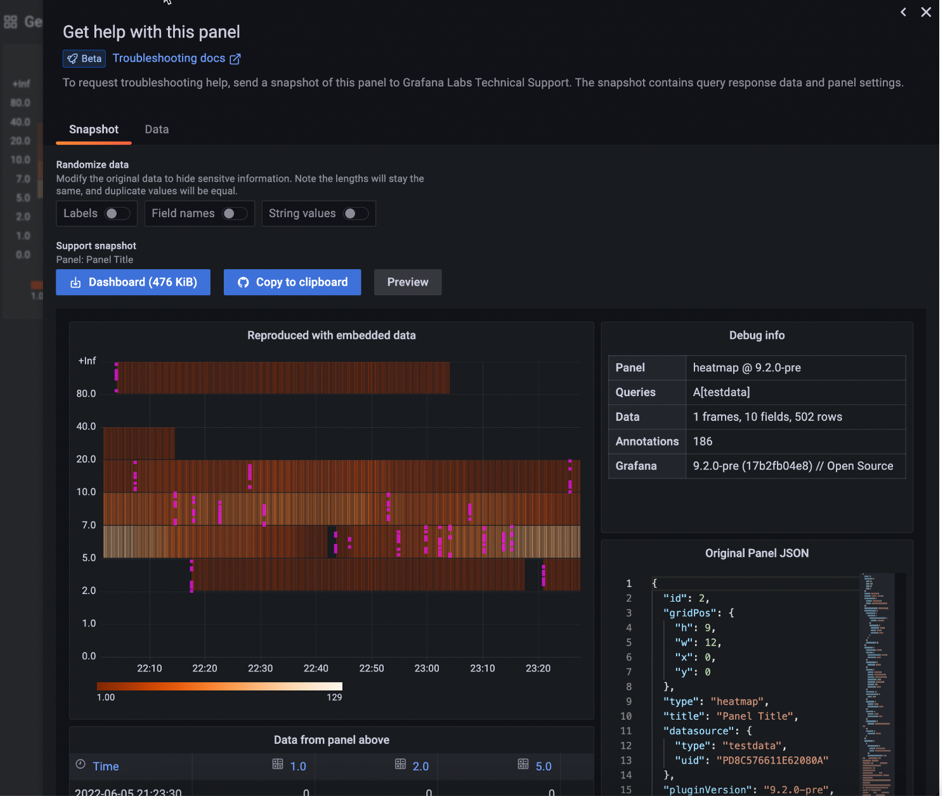Click number field icon beside 5.0 column
This screenshot has height=796, width=942.
coord(523,765)
